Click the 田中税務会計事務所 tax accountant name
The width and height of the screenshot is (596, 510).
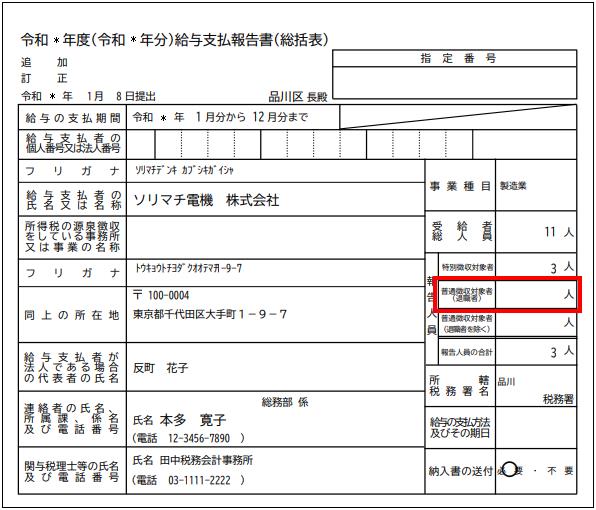coord(206,460)
